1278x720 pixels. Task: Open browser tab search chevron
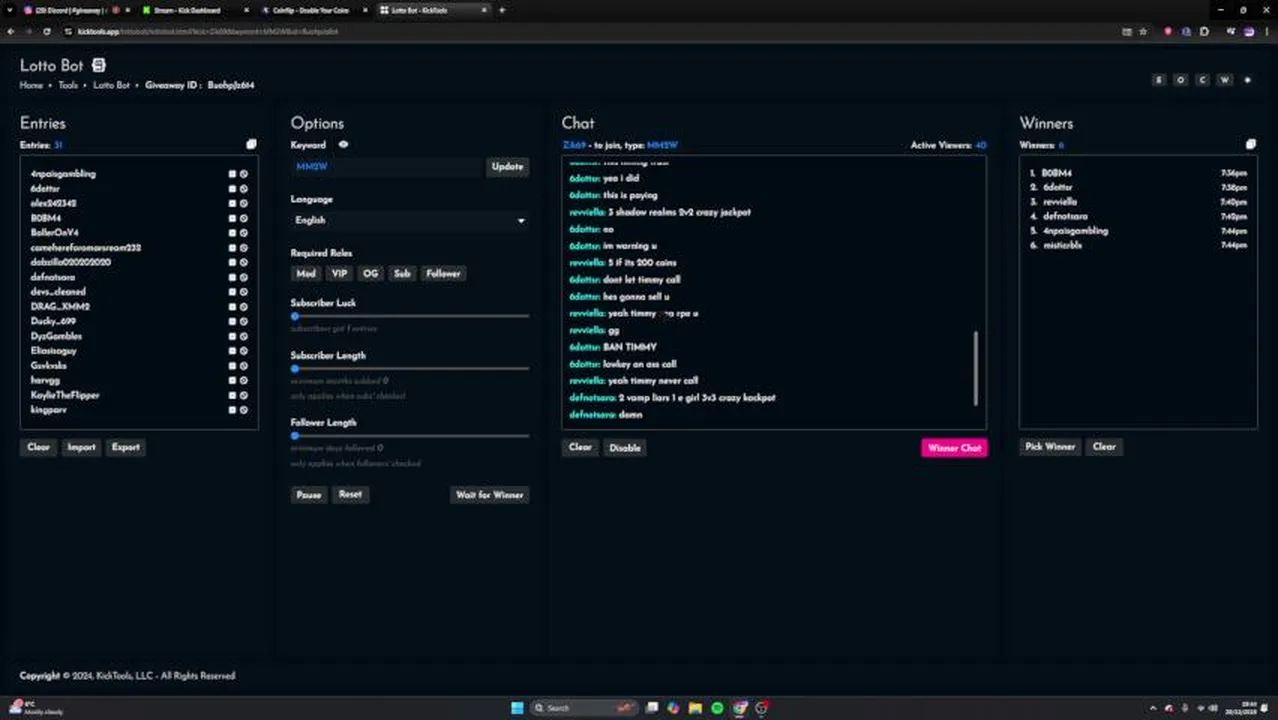(11, 10)
